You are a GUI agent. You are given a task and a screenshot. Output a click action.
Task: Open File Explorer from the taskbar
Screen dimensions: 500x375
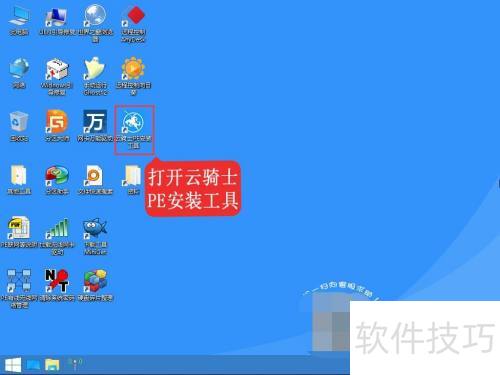[52, 365]
